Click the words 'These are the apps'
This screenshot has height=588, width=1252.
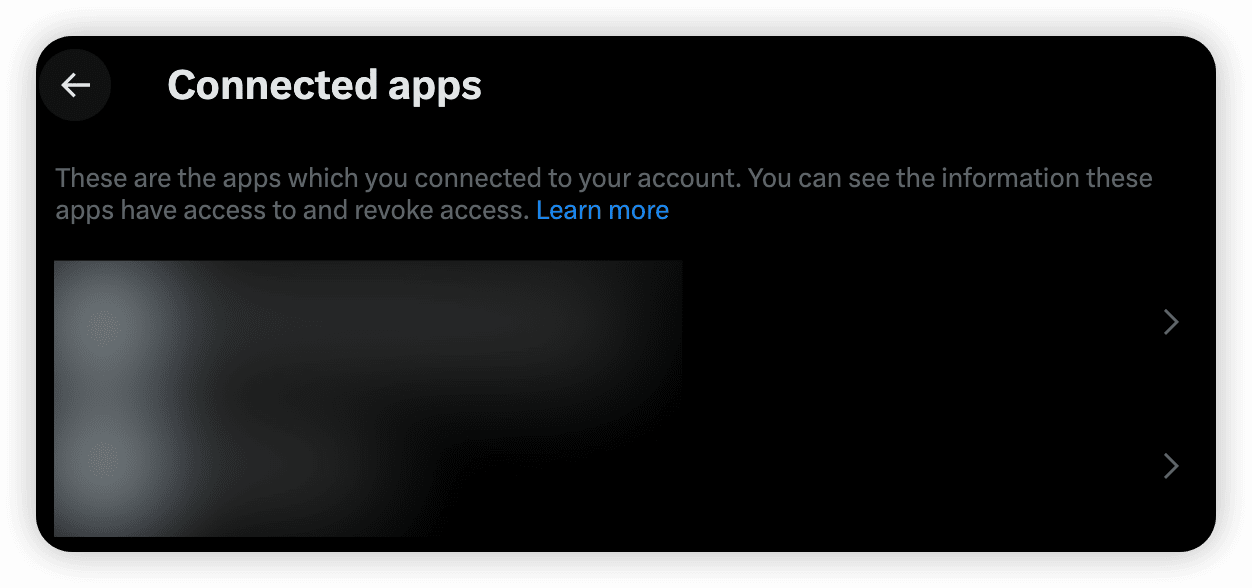[x=169, y=179]
